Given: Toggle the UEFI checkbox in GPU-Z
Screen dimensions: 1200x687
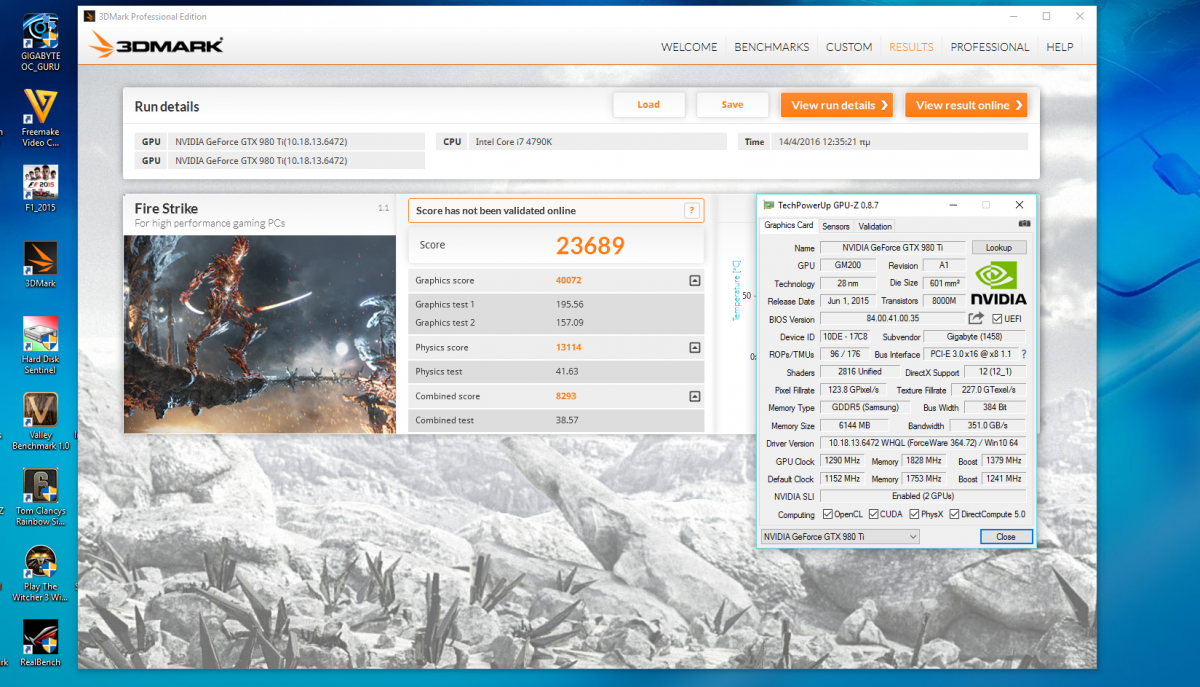Looking at the screenshot, I should click(x=998, y=319).
